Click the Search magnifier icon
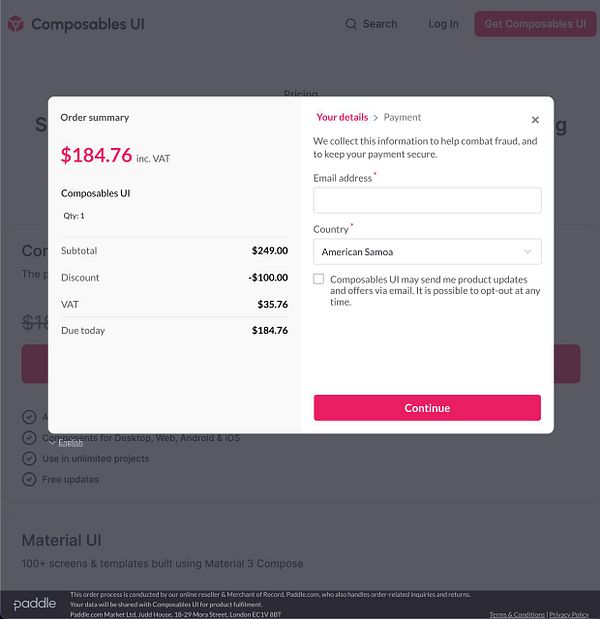Image resolution: width=600 pixels, height=619 pixels. coord(351,24)
